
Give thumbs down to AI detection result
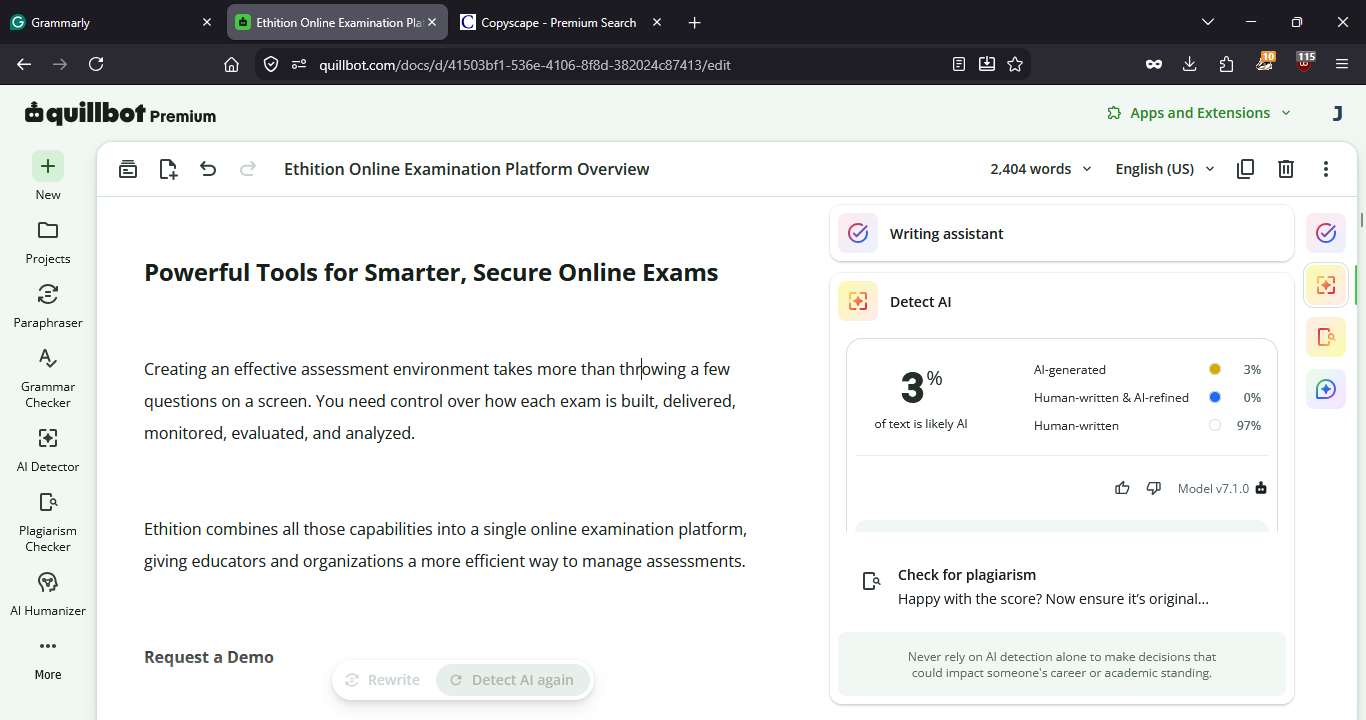1154,488
